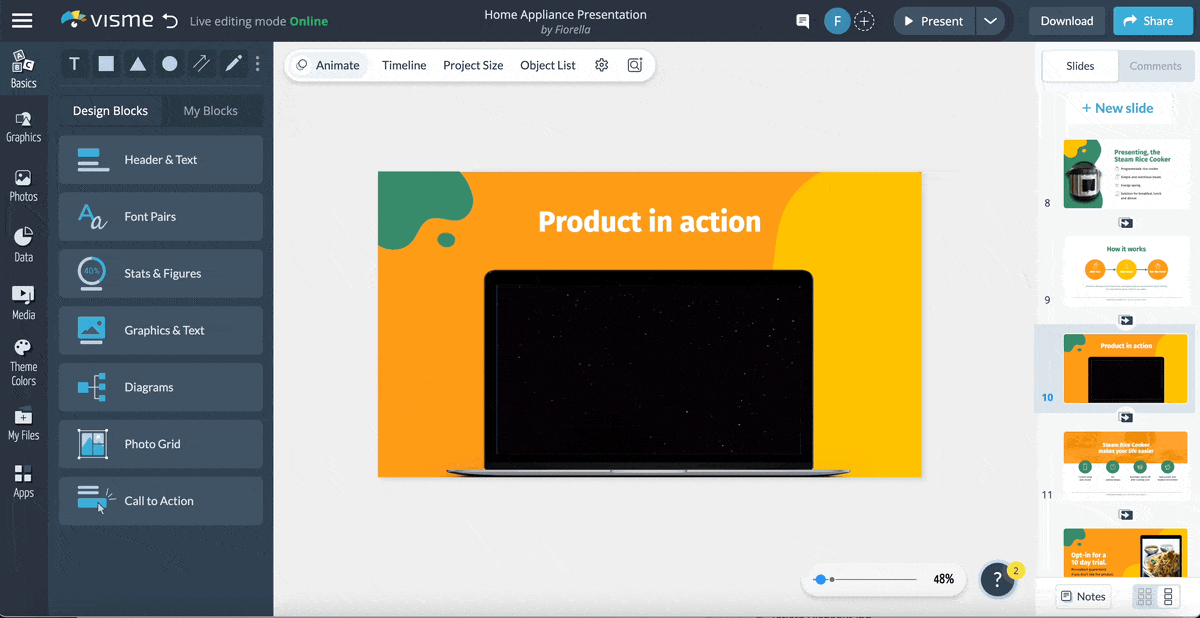Open the Comments tab
This screenshot has width=1200, height=618.
tap(1156, 66)
